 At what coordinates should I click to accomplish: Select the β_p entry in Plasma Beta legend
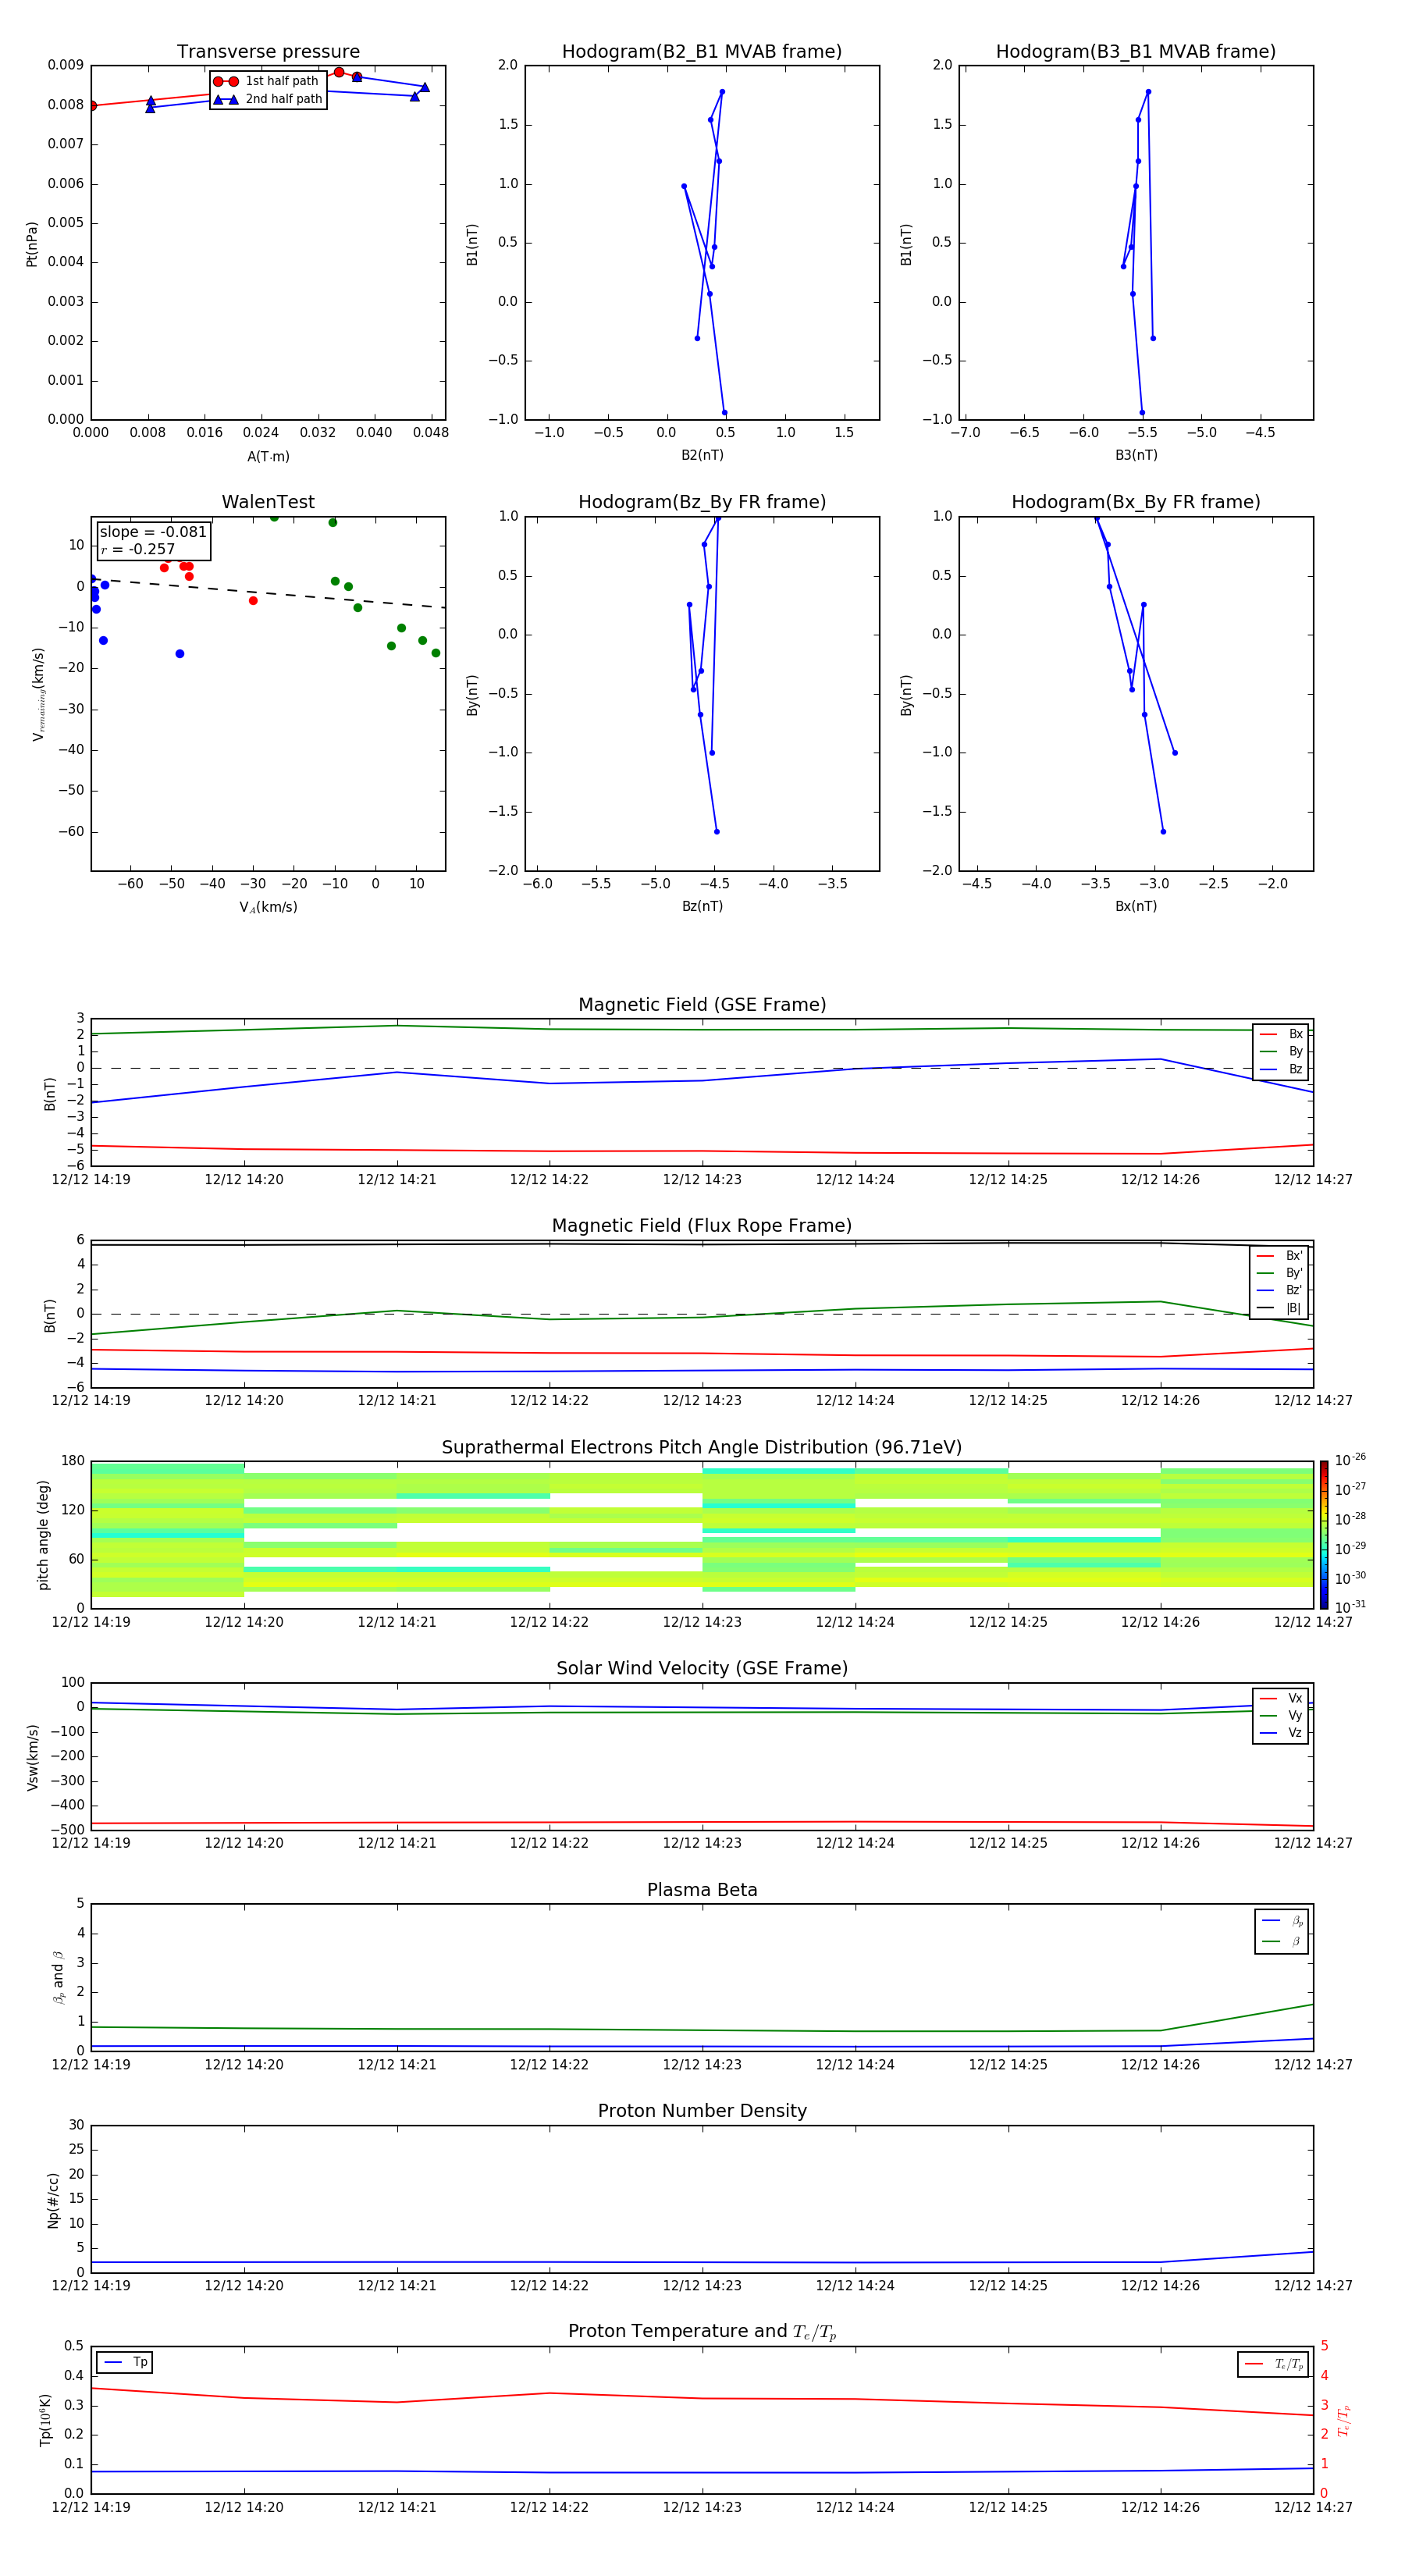click(1282, 1921)
